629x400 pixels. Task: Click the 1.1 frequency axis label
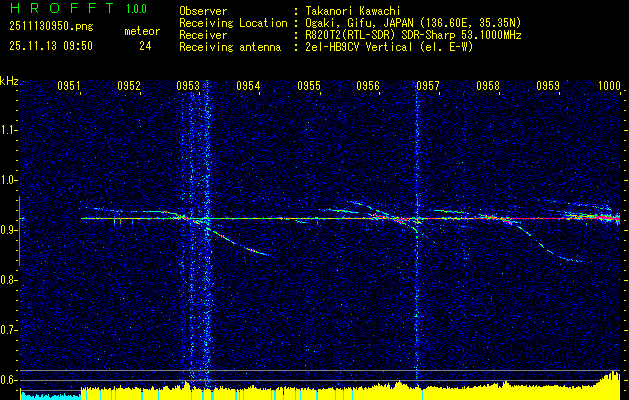coord(9,130)
